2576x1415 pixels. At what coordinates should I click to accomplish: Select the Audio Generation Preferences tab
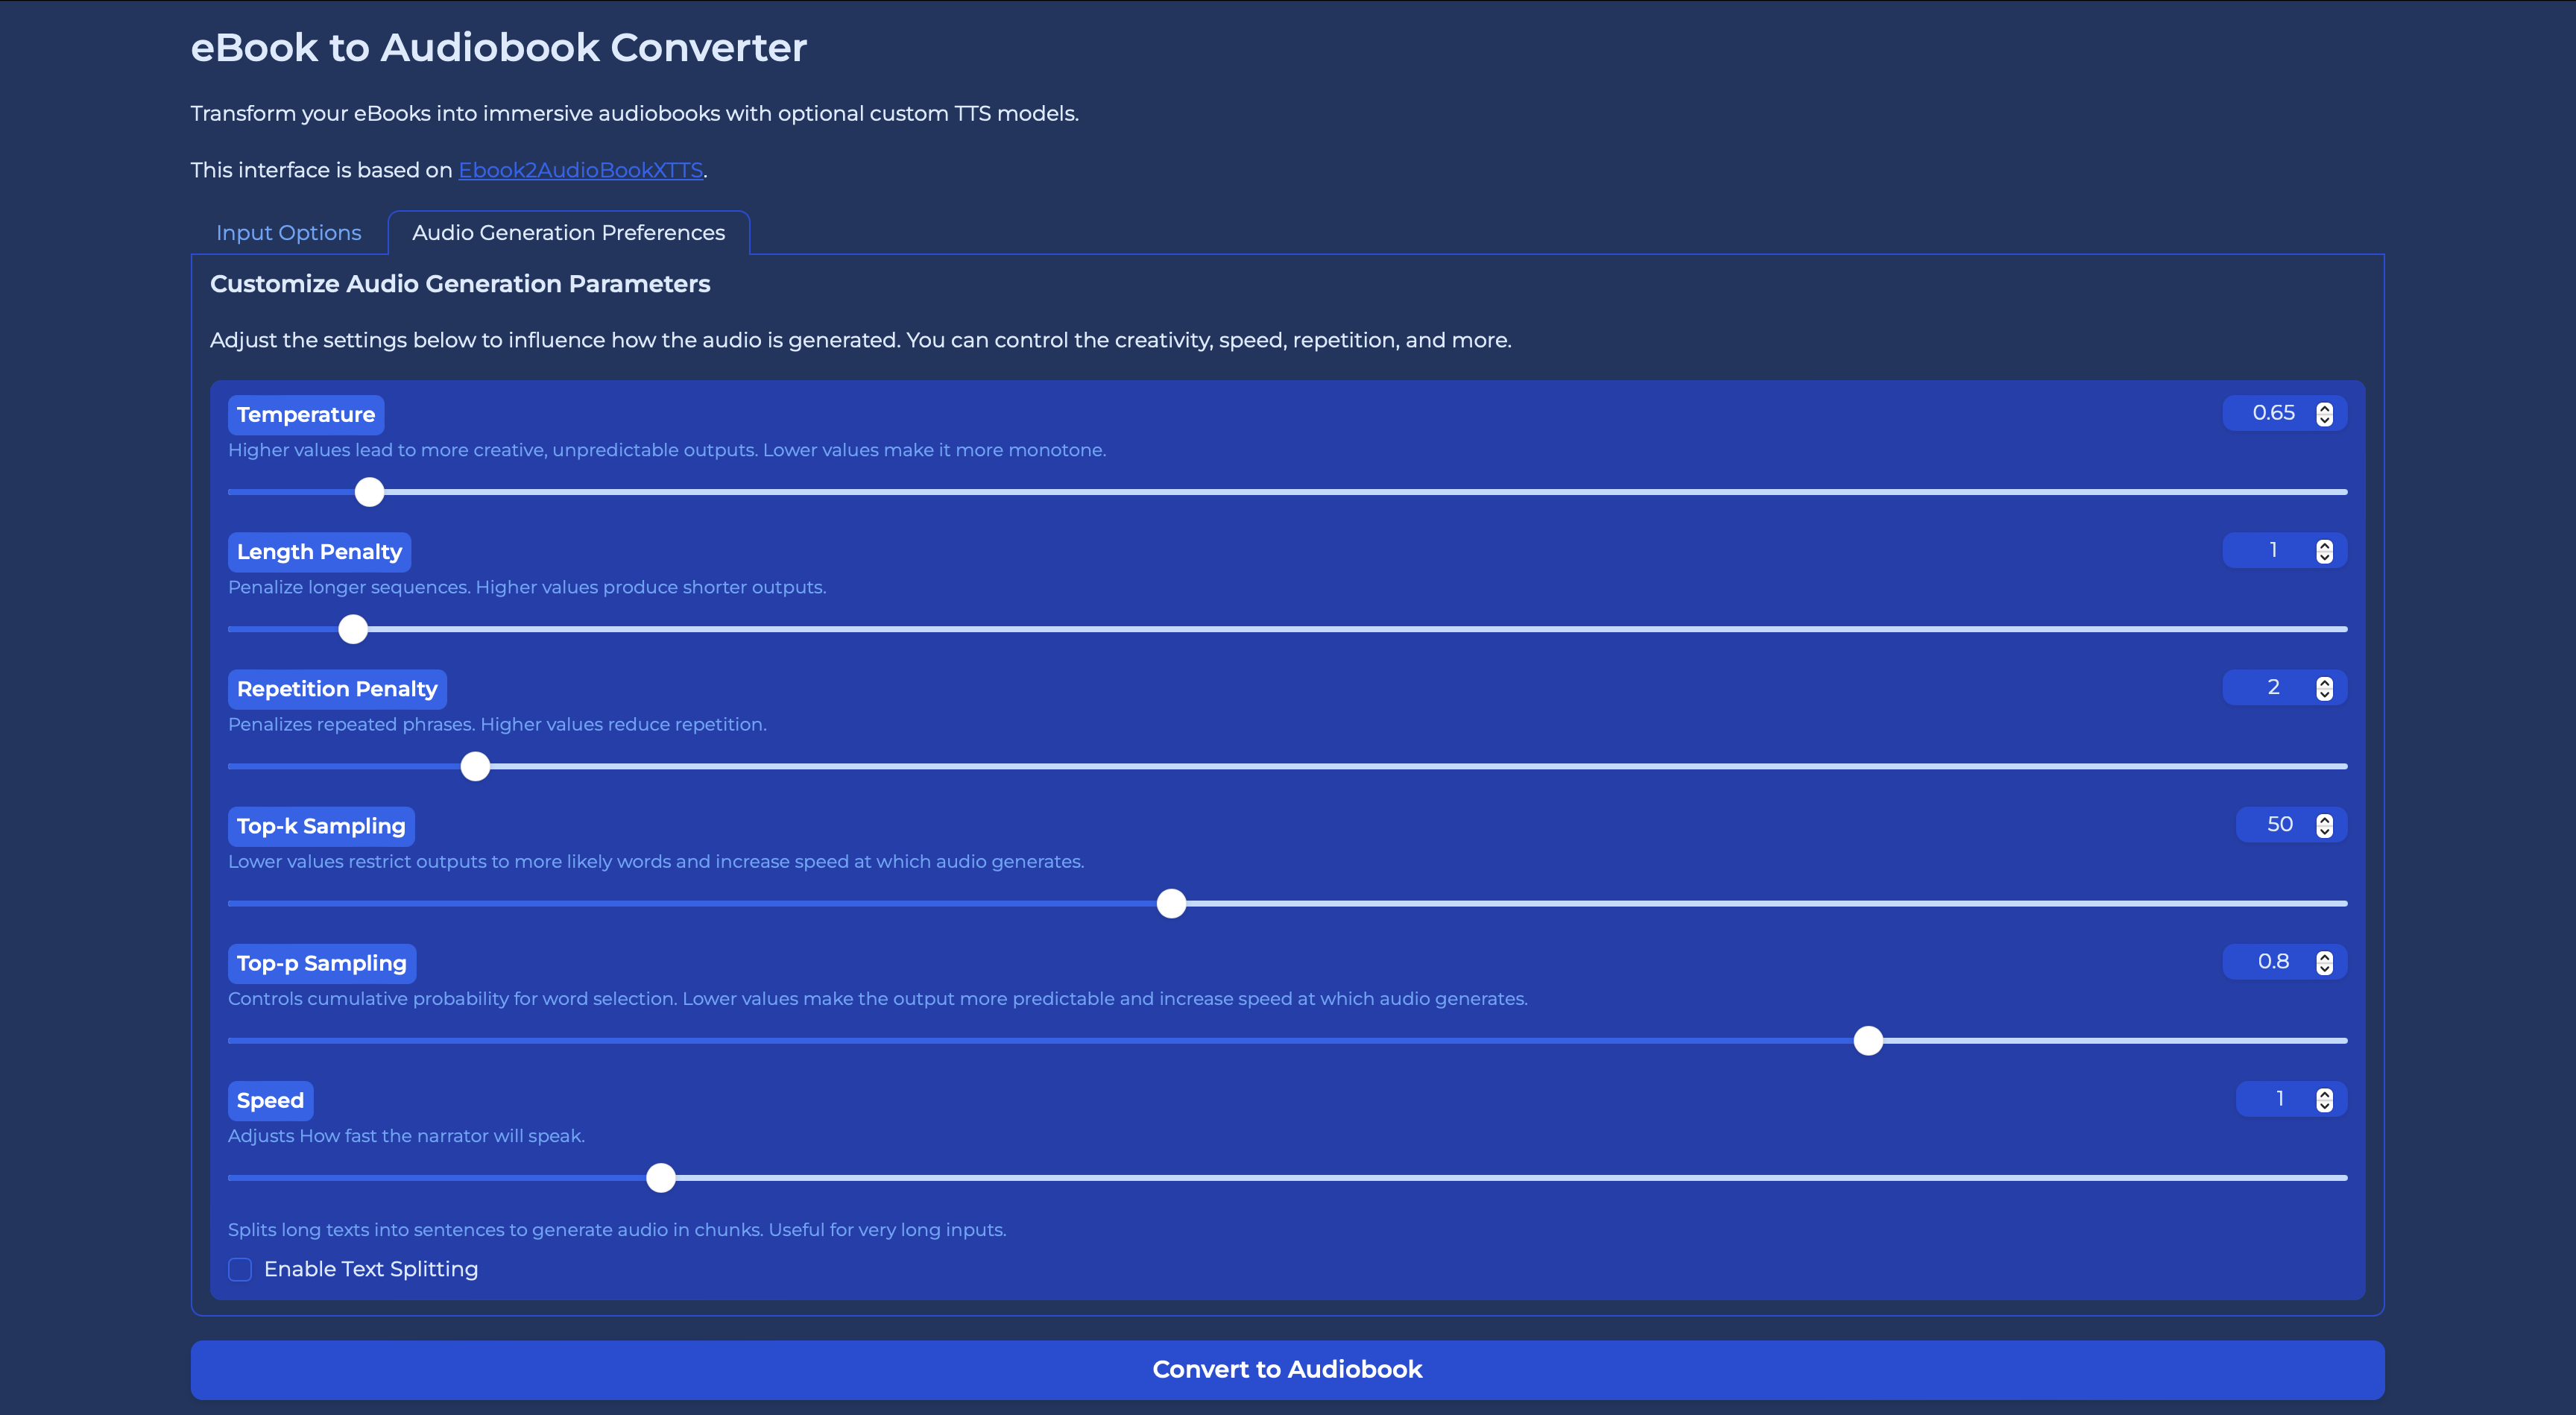click(x=568, y=233)
